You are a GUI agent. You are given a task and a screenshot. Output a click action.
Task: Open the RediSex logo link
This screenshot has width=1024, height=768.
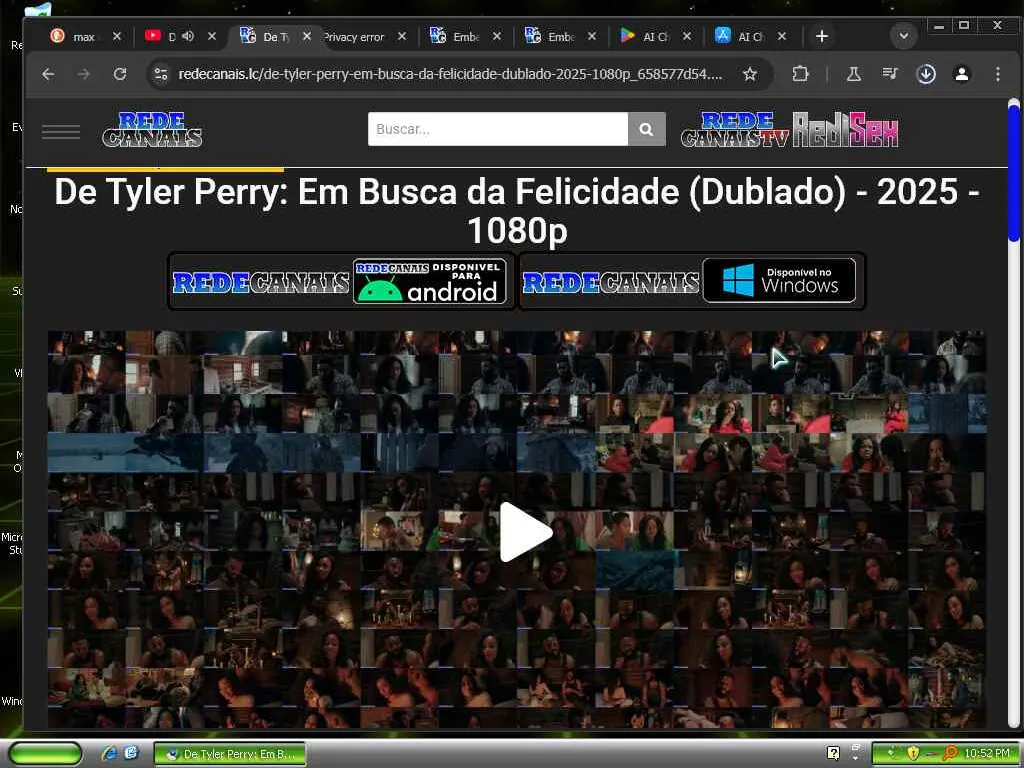[x=846, y=129]
